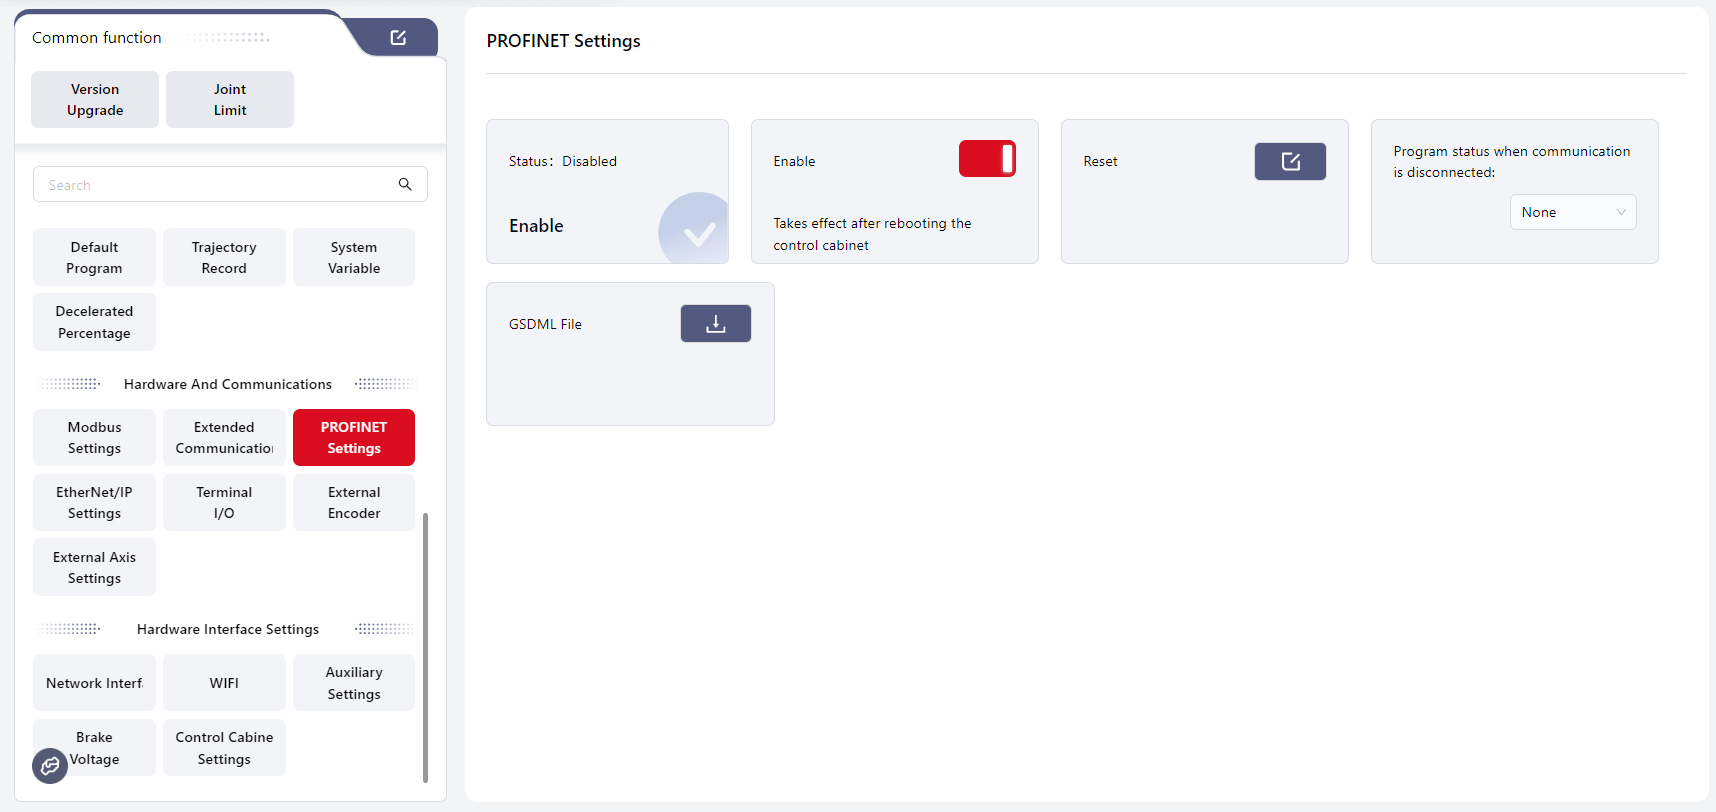Open Trajectory Record

224,258
